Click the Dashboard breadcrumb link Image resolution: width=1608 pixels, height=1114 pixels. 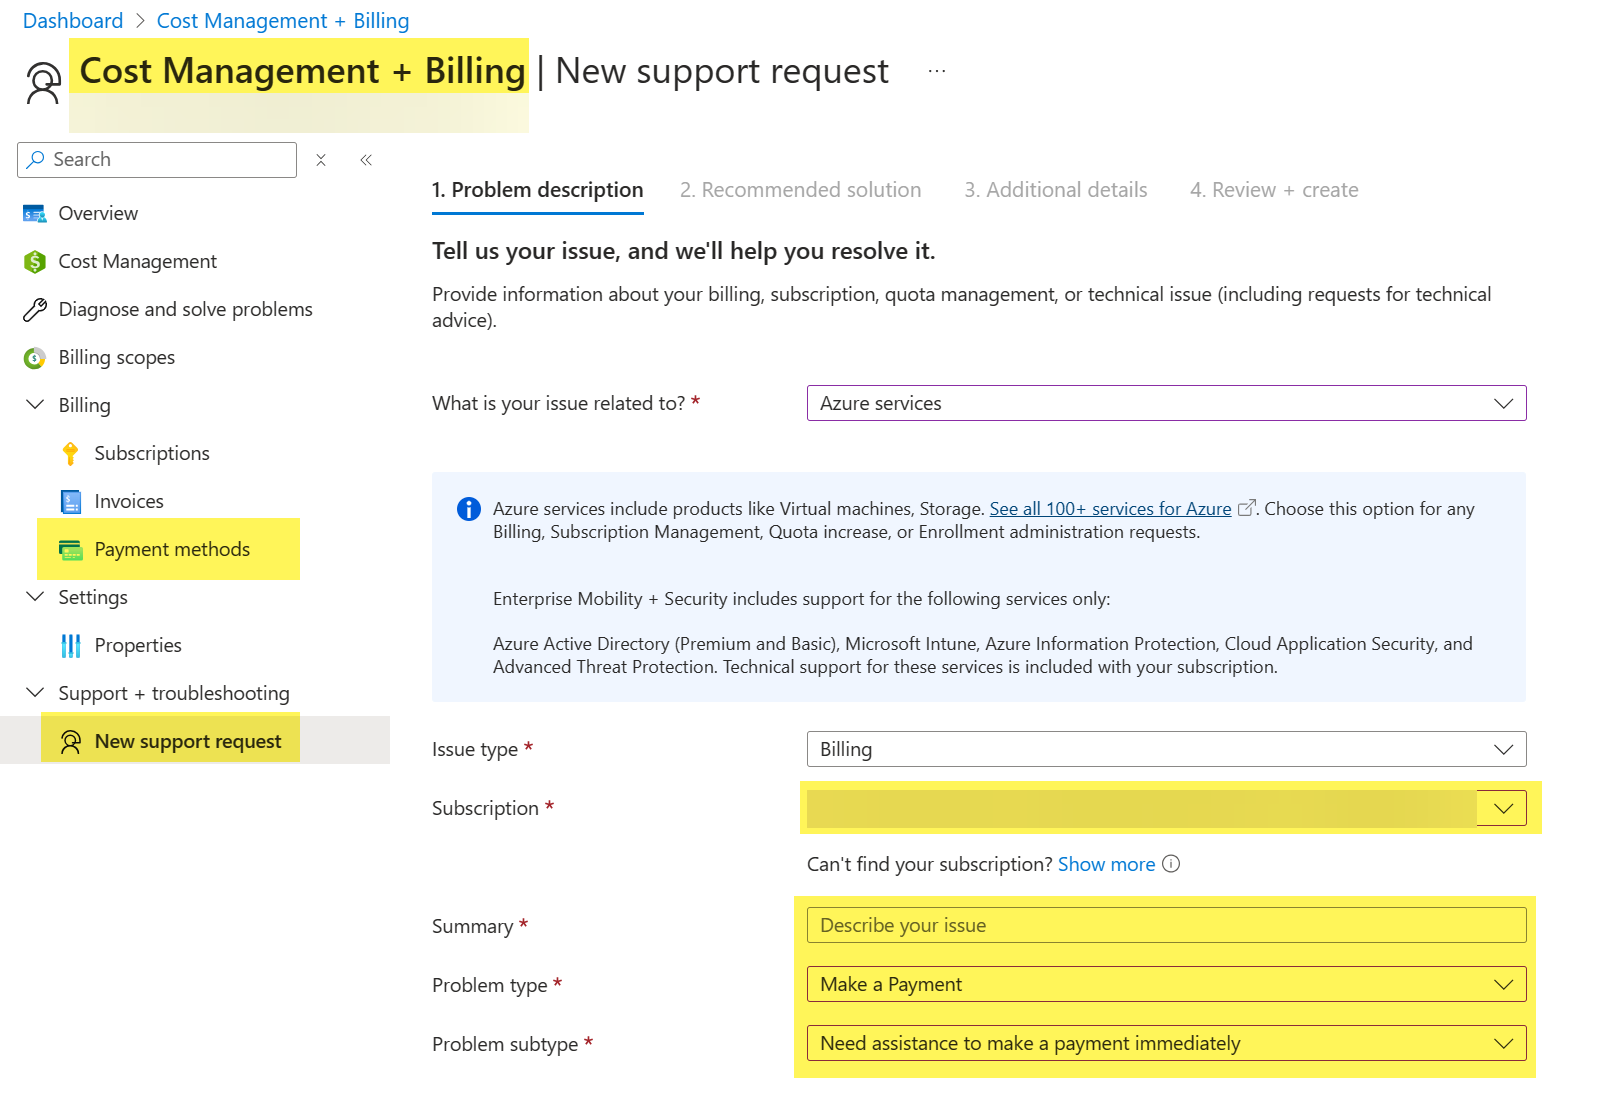click(x=73, y=21)
